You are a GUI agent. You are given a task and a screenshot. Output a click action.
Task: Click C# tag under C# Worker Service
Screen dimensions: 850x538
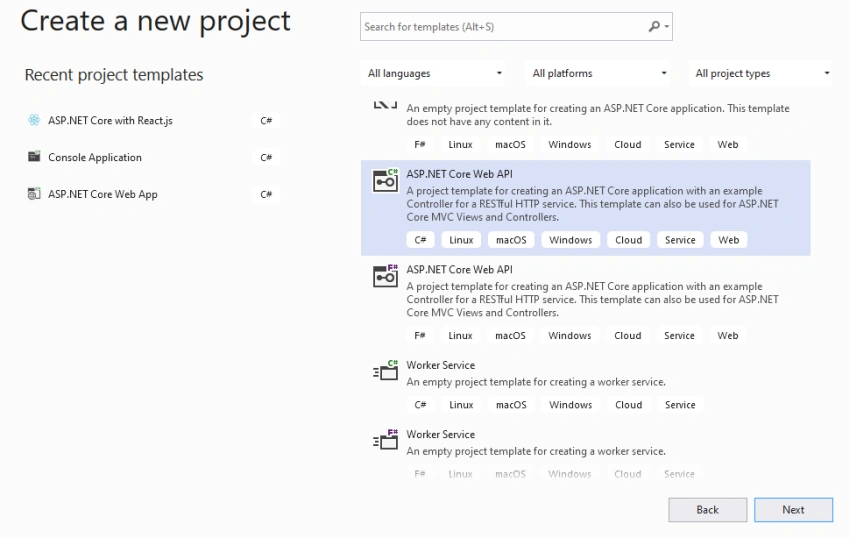click(420, 405)
